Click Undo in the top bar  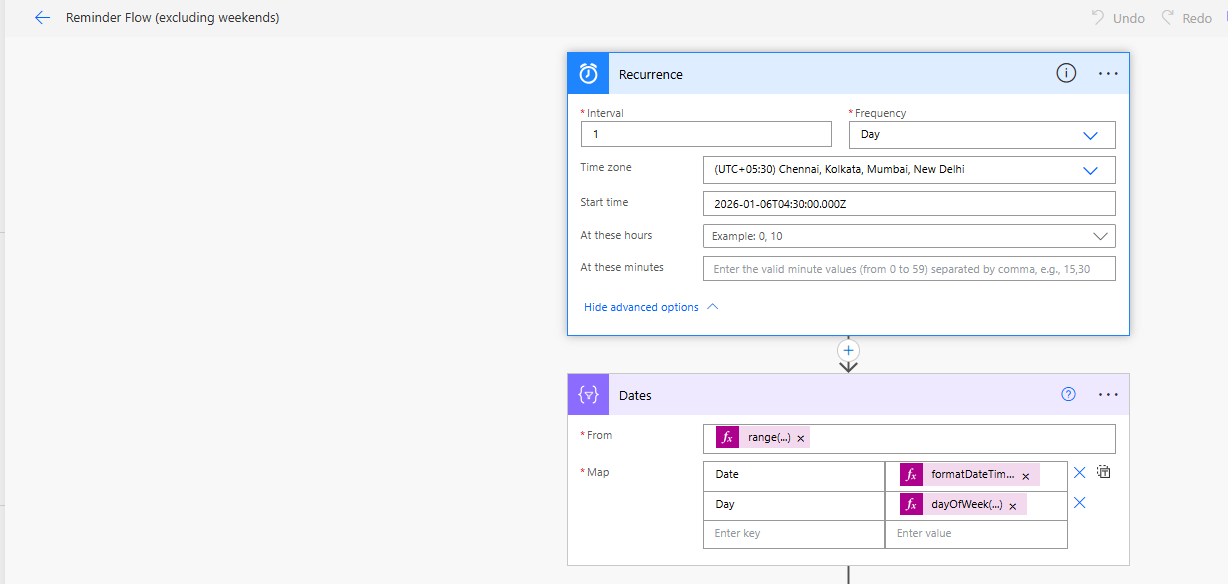pyautogui.click(x=1117, y=17)
